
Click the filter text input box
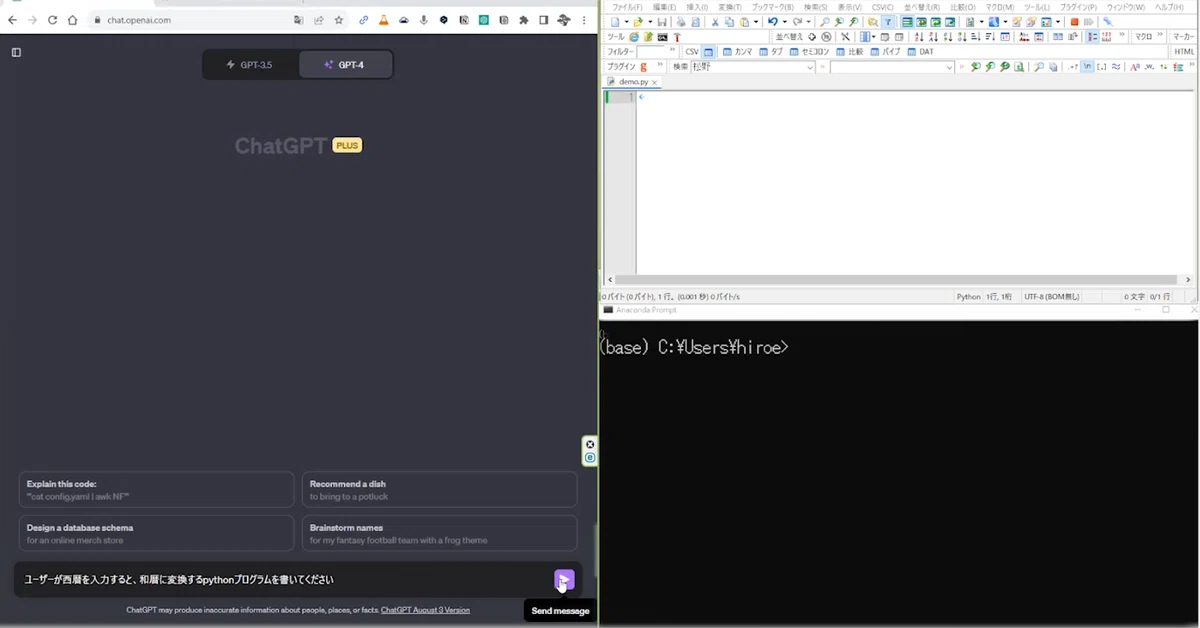652,52
